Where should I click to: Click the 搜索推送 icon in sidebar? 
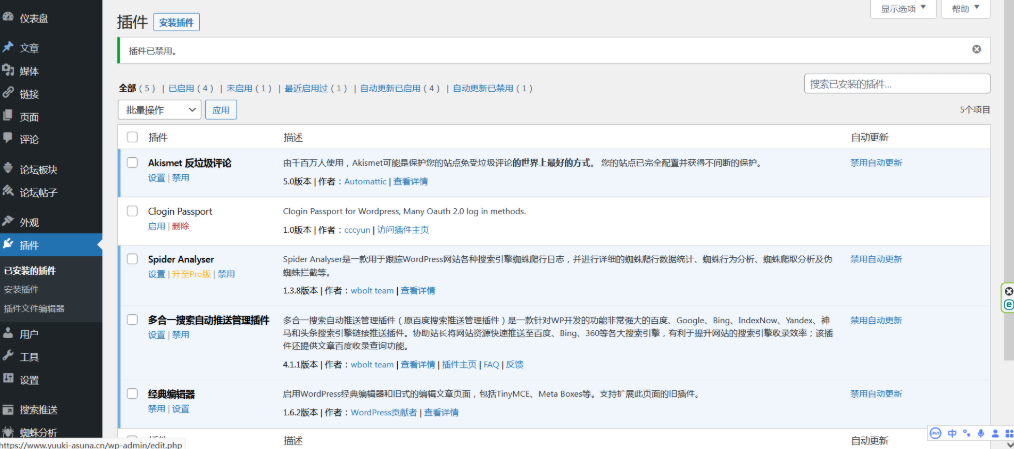pos(8,410)
